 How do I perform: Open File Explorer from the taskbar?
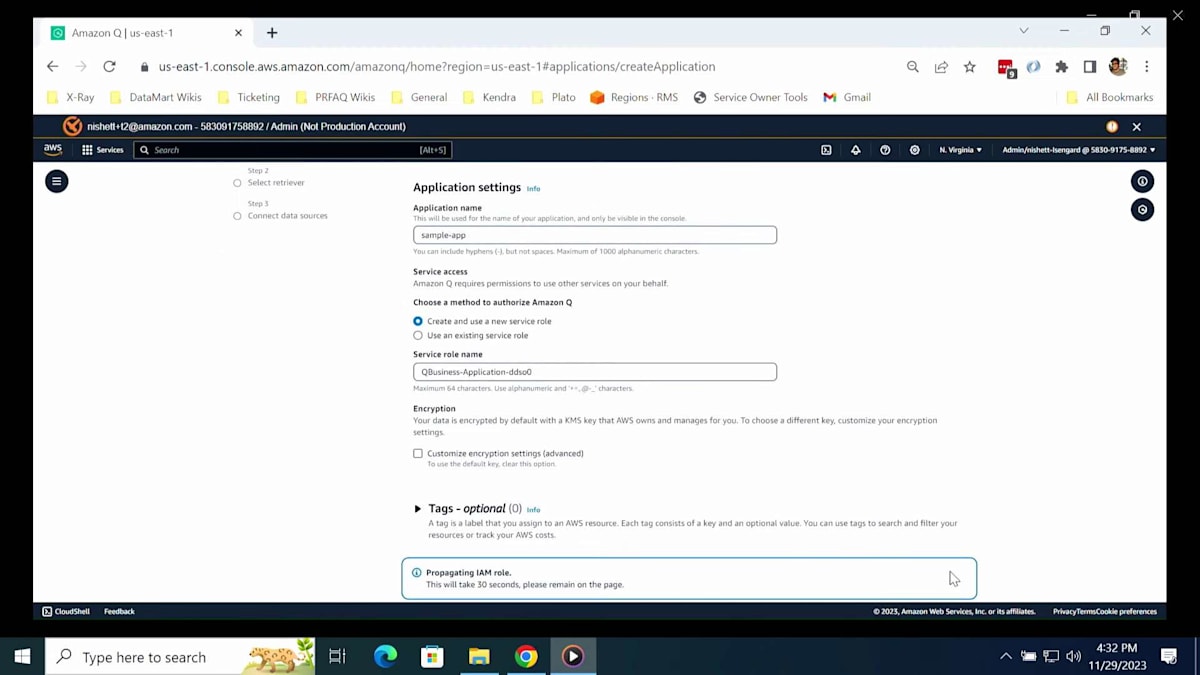tap(479, 656)
